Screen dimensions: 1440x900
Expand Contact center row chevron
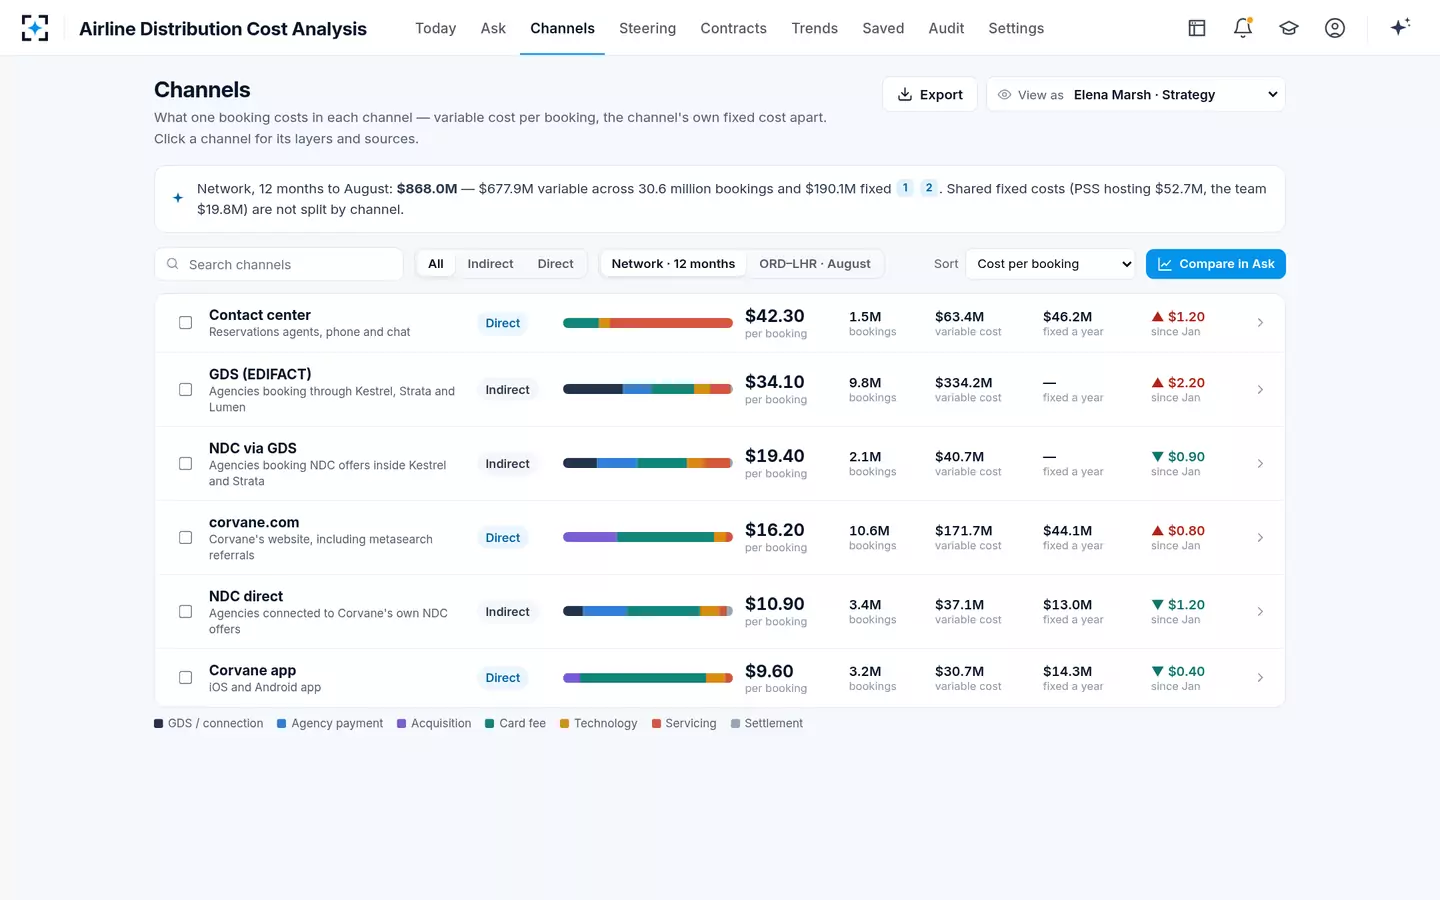click(1260, 323)
